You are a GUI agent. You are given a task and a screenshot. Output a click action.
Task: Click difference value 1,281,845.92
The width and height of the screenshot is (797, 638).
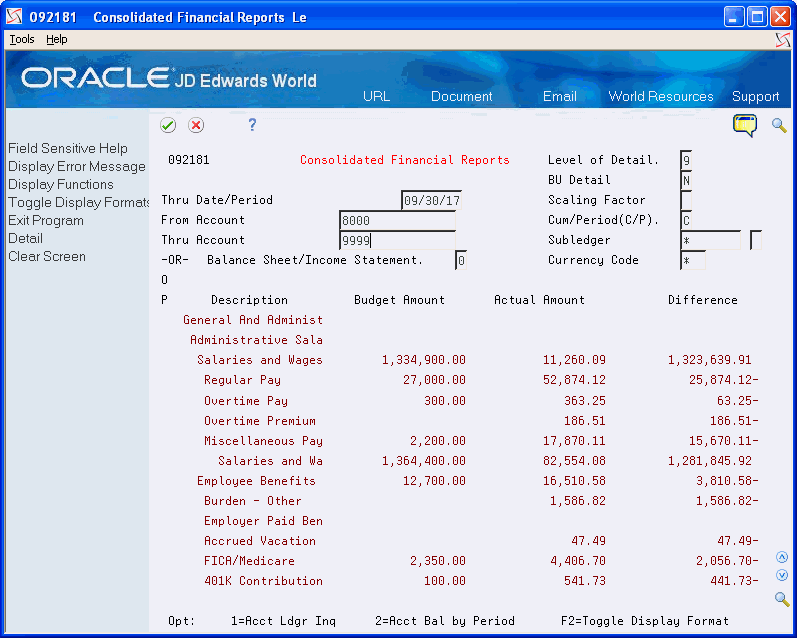tap(709, 461)
